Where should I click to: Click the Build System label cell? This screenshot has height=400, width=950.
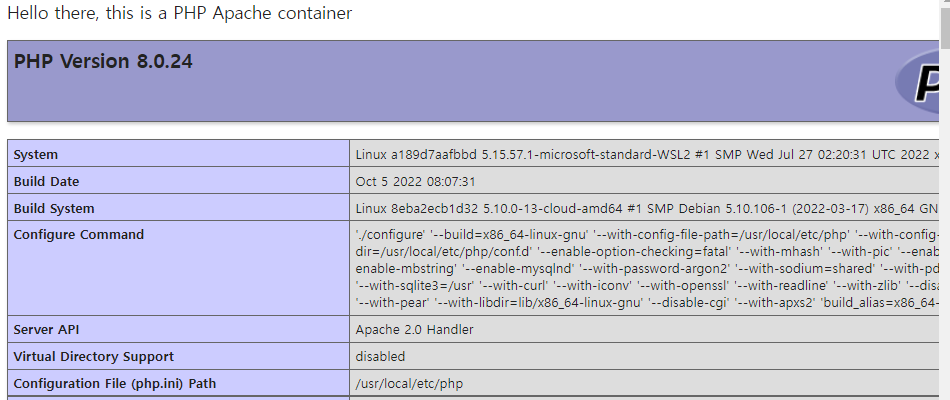[54, 209]
